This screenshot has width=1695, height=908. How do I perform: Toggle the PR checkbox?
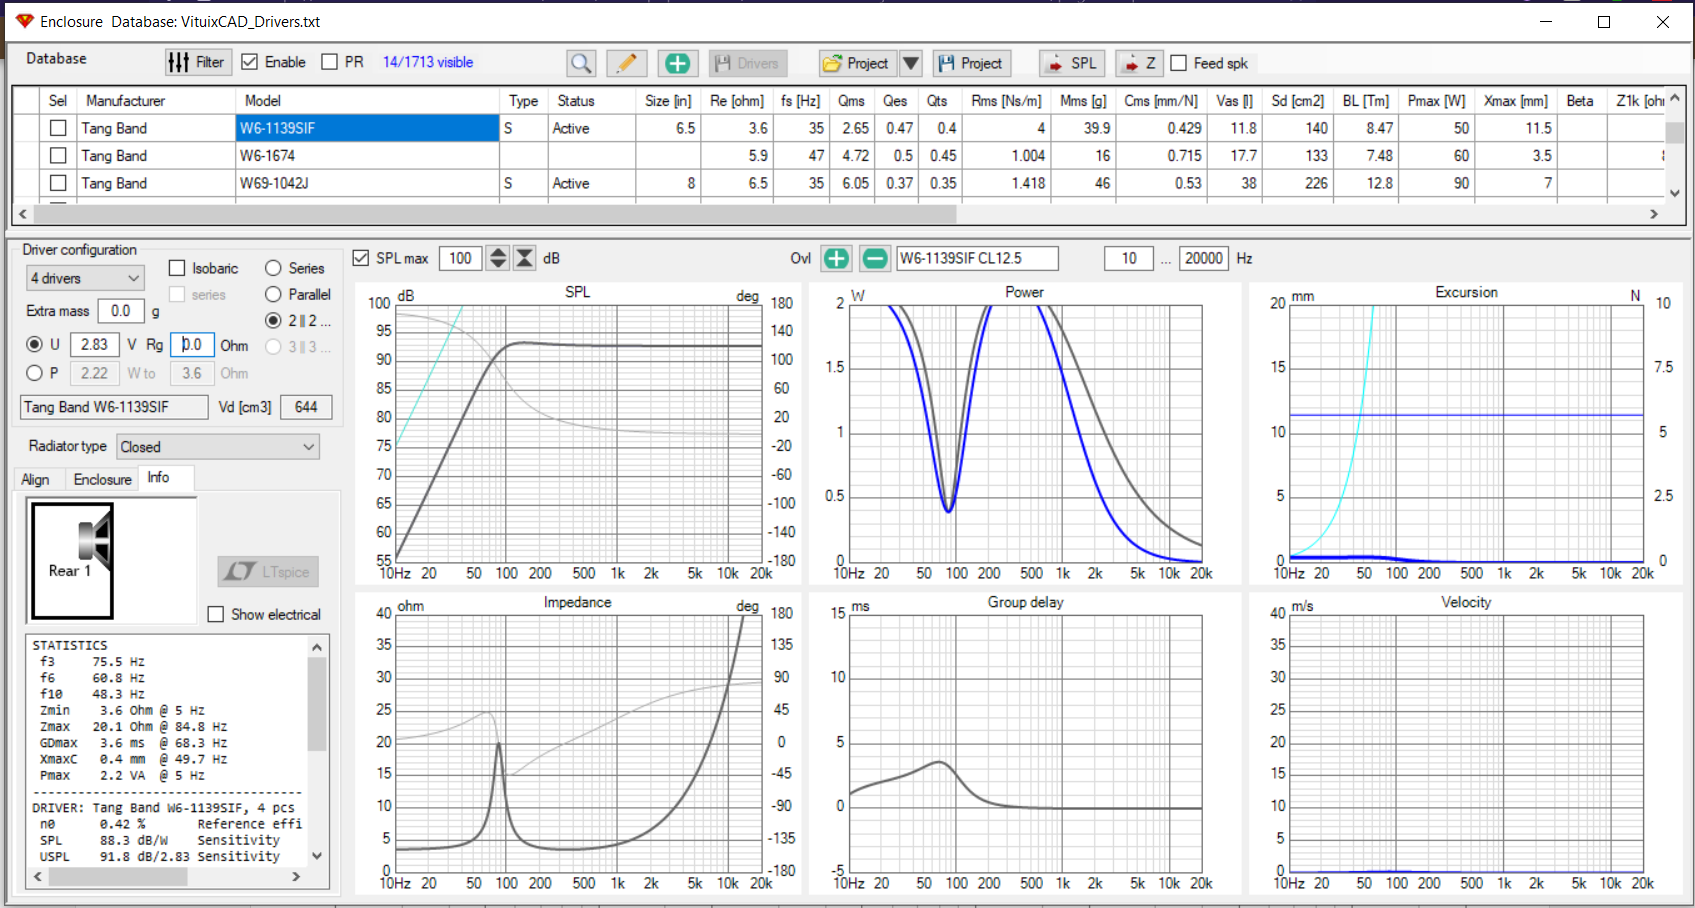tap(330, 62)
